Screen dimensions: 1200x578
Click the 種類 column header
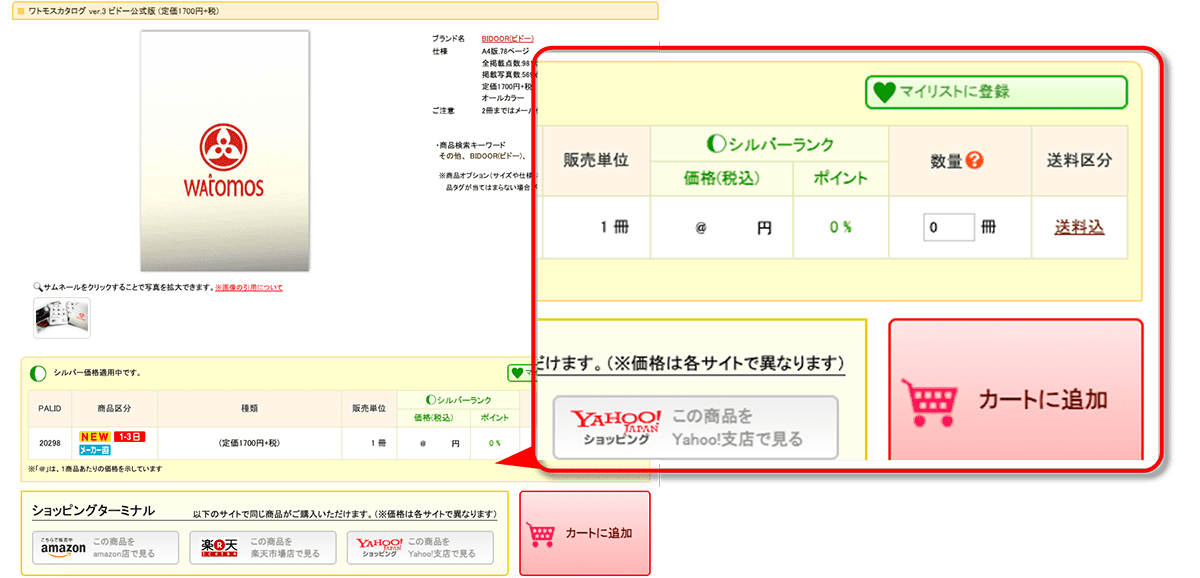click(x=249, y=408)
